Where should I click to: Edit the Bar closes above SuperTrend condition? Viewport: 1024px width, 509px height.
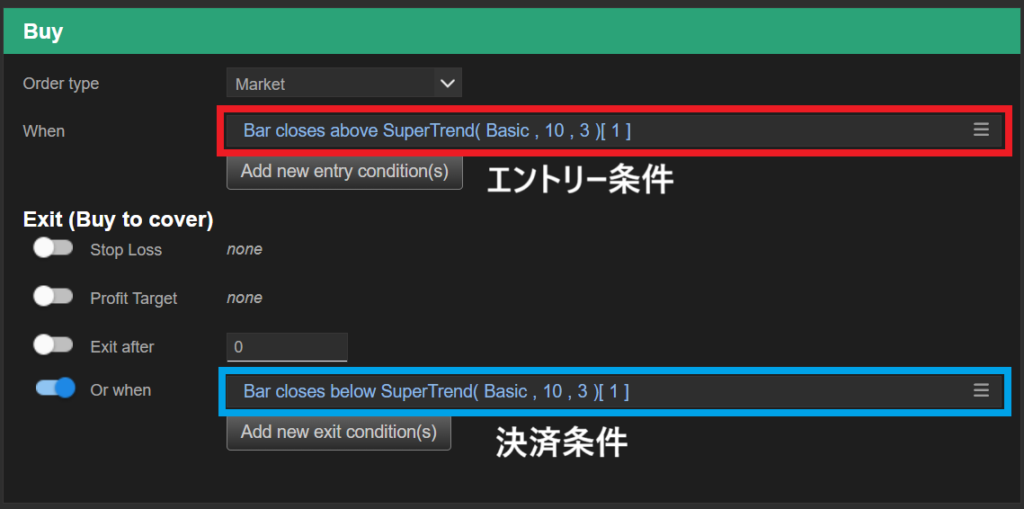point(437,131)
